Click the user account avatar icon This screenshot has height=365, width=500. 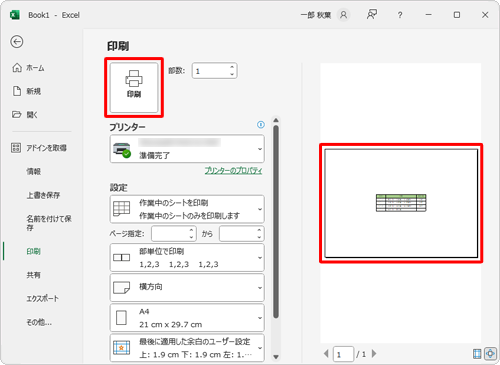(x=343, y=15)
